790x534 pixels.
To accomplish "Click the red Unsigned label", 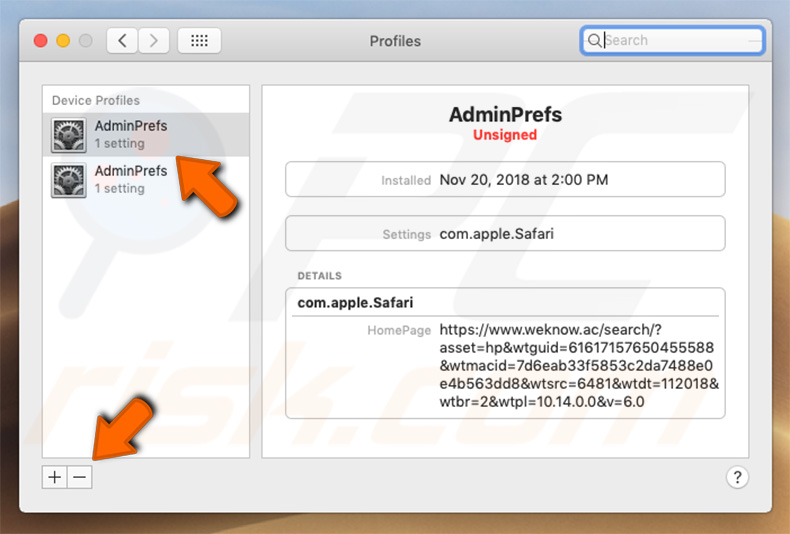I will (x=505, y=135).
